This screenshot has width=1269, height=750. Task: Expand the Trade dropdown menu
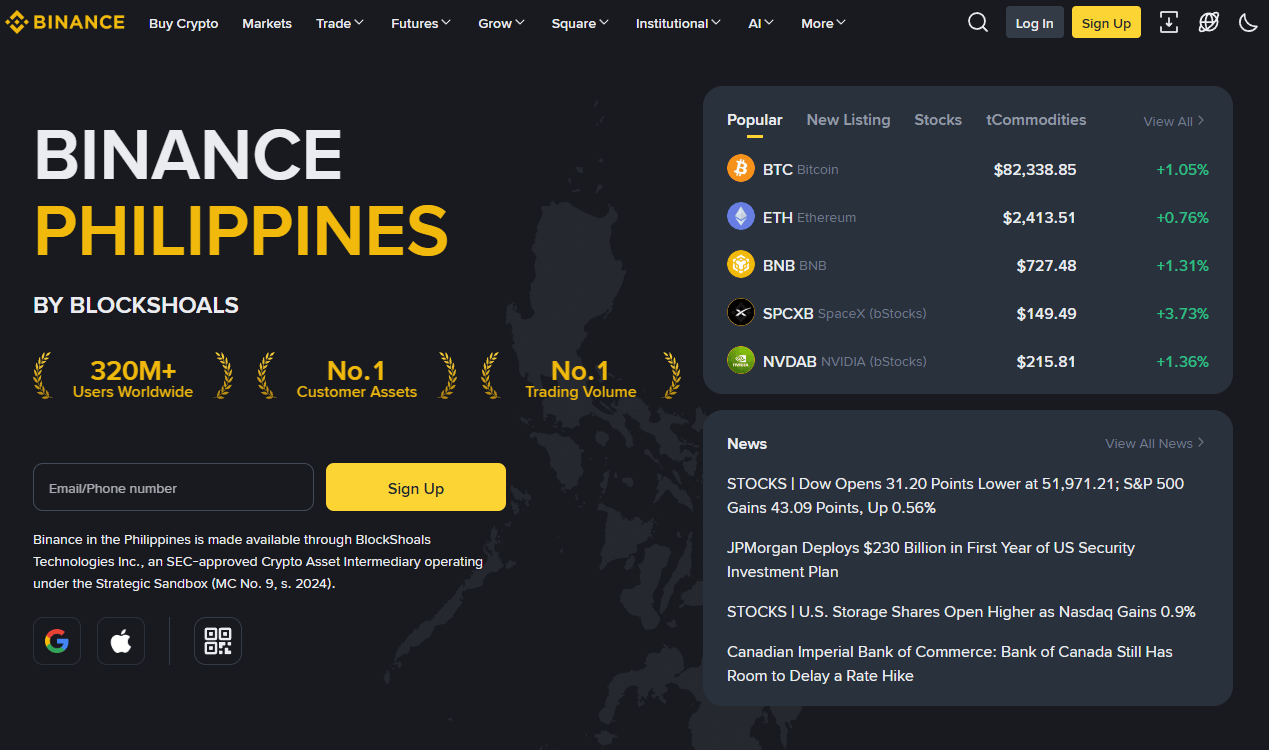340,23
